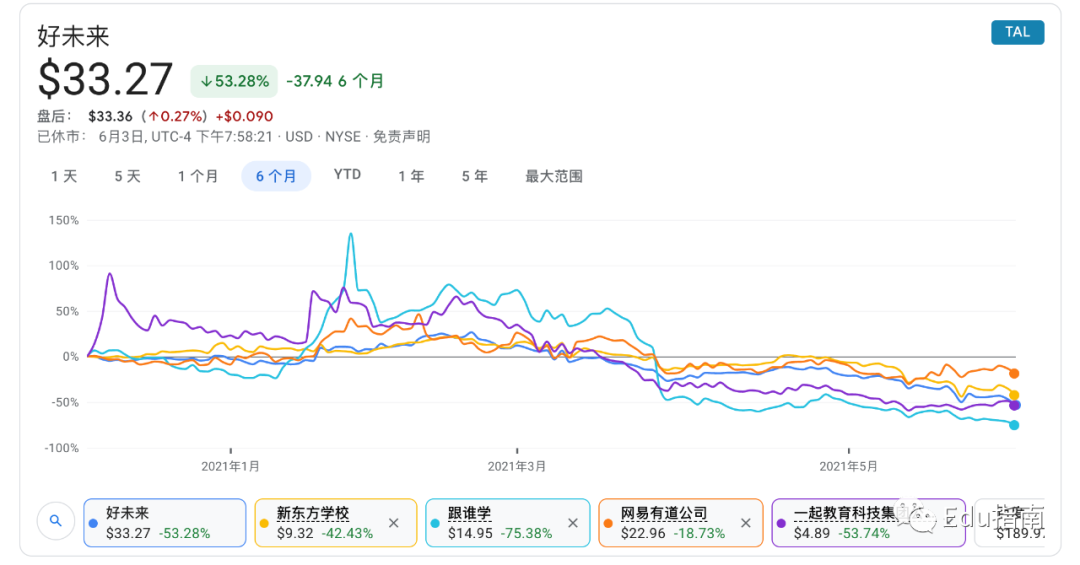The width and height of the screenshot is (1080, 565).
Task: Click the ↓53.28% change badge
Action: tap(234, 81)
